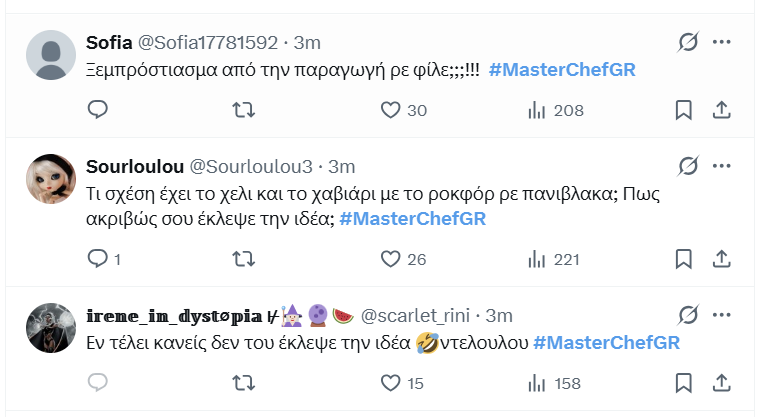This screenshot has height=417, width=757.
Task: Open #MasterChefGR hashtag in Sofia's tweet
Action: (562, 70)
